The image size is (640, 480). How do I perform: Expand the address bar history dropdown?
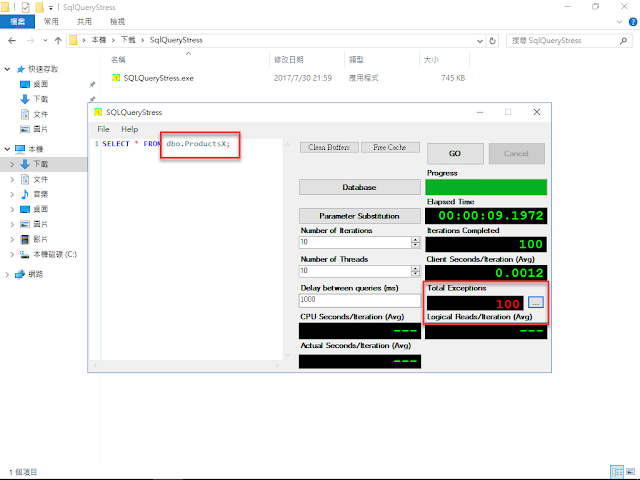click(480, 40)
